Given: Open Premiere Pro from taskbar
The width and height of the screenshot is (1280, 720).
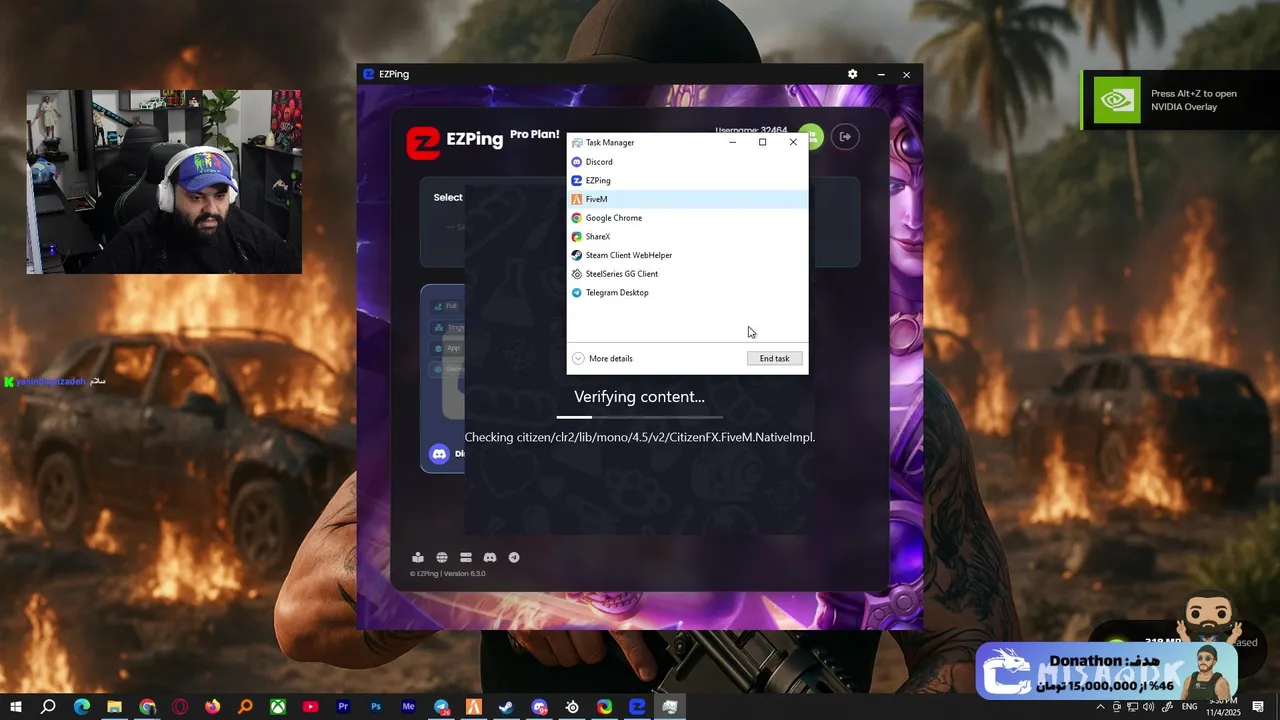Looking at the screenshot, I should pyautogui.click(x=343, y=707).
